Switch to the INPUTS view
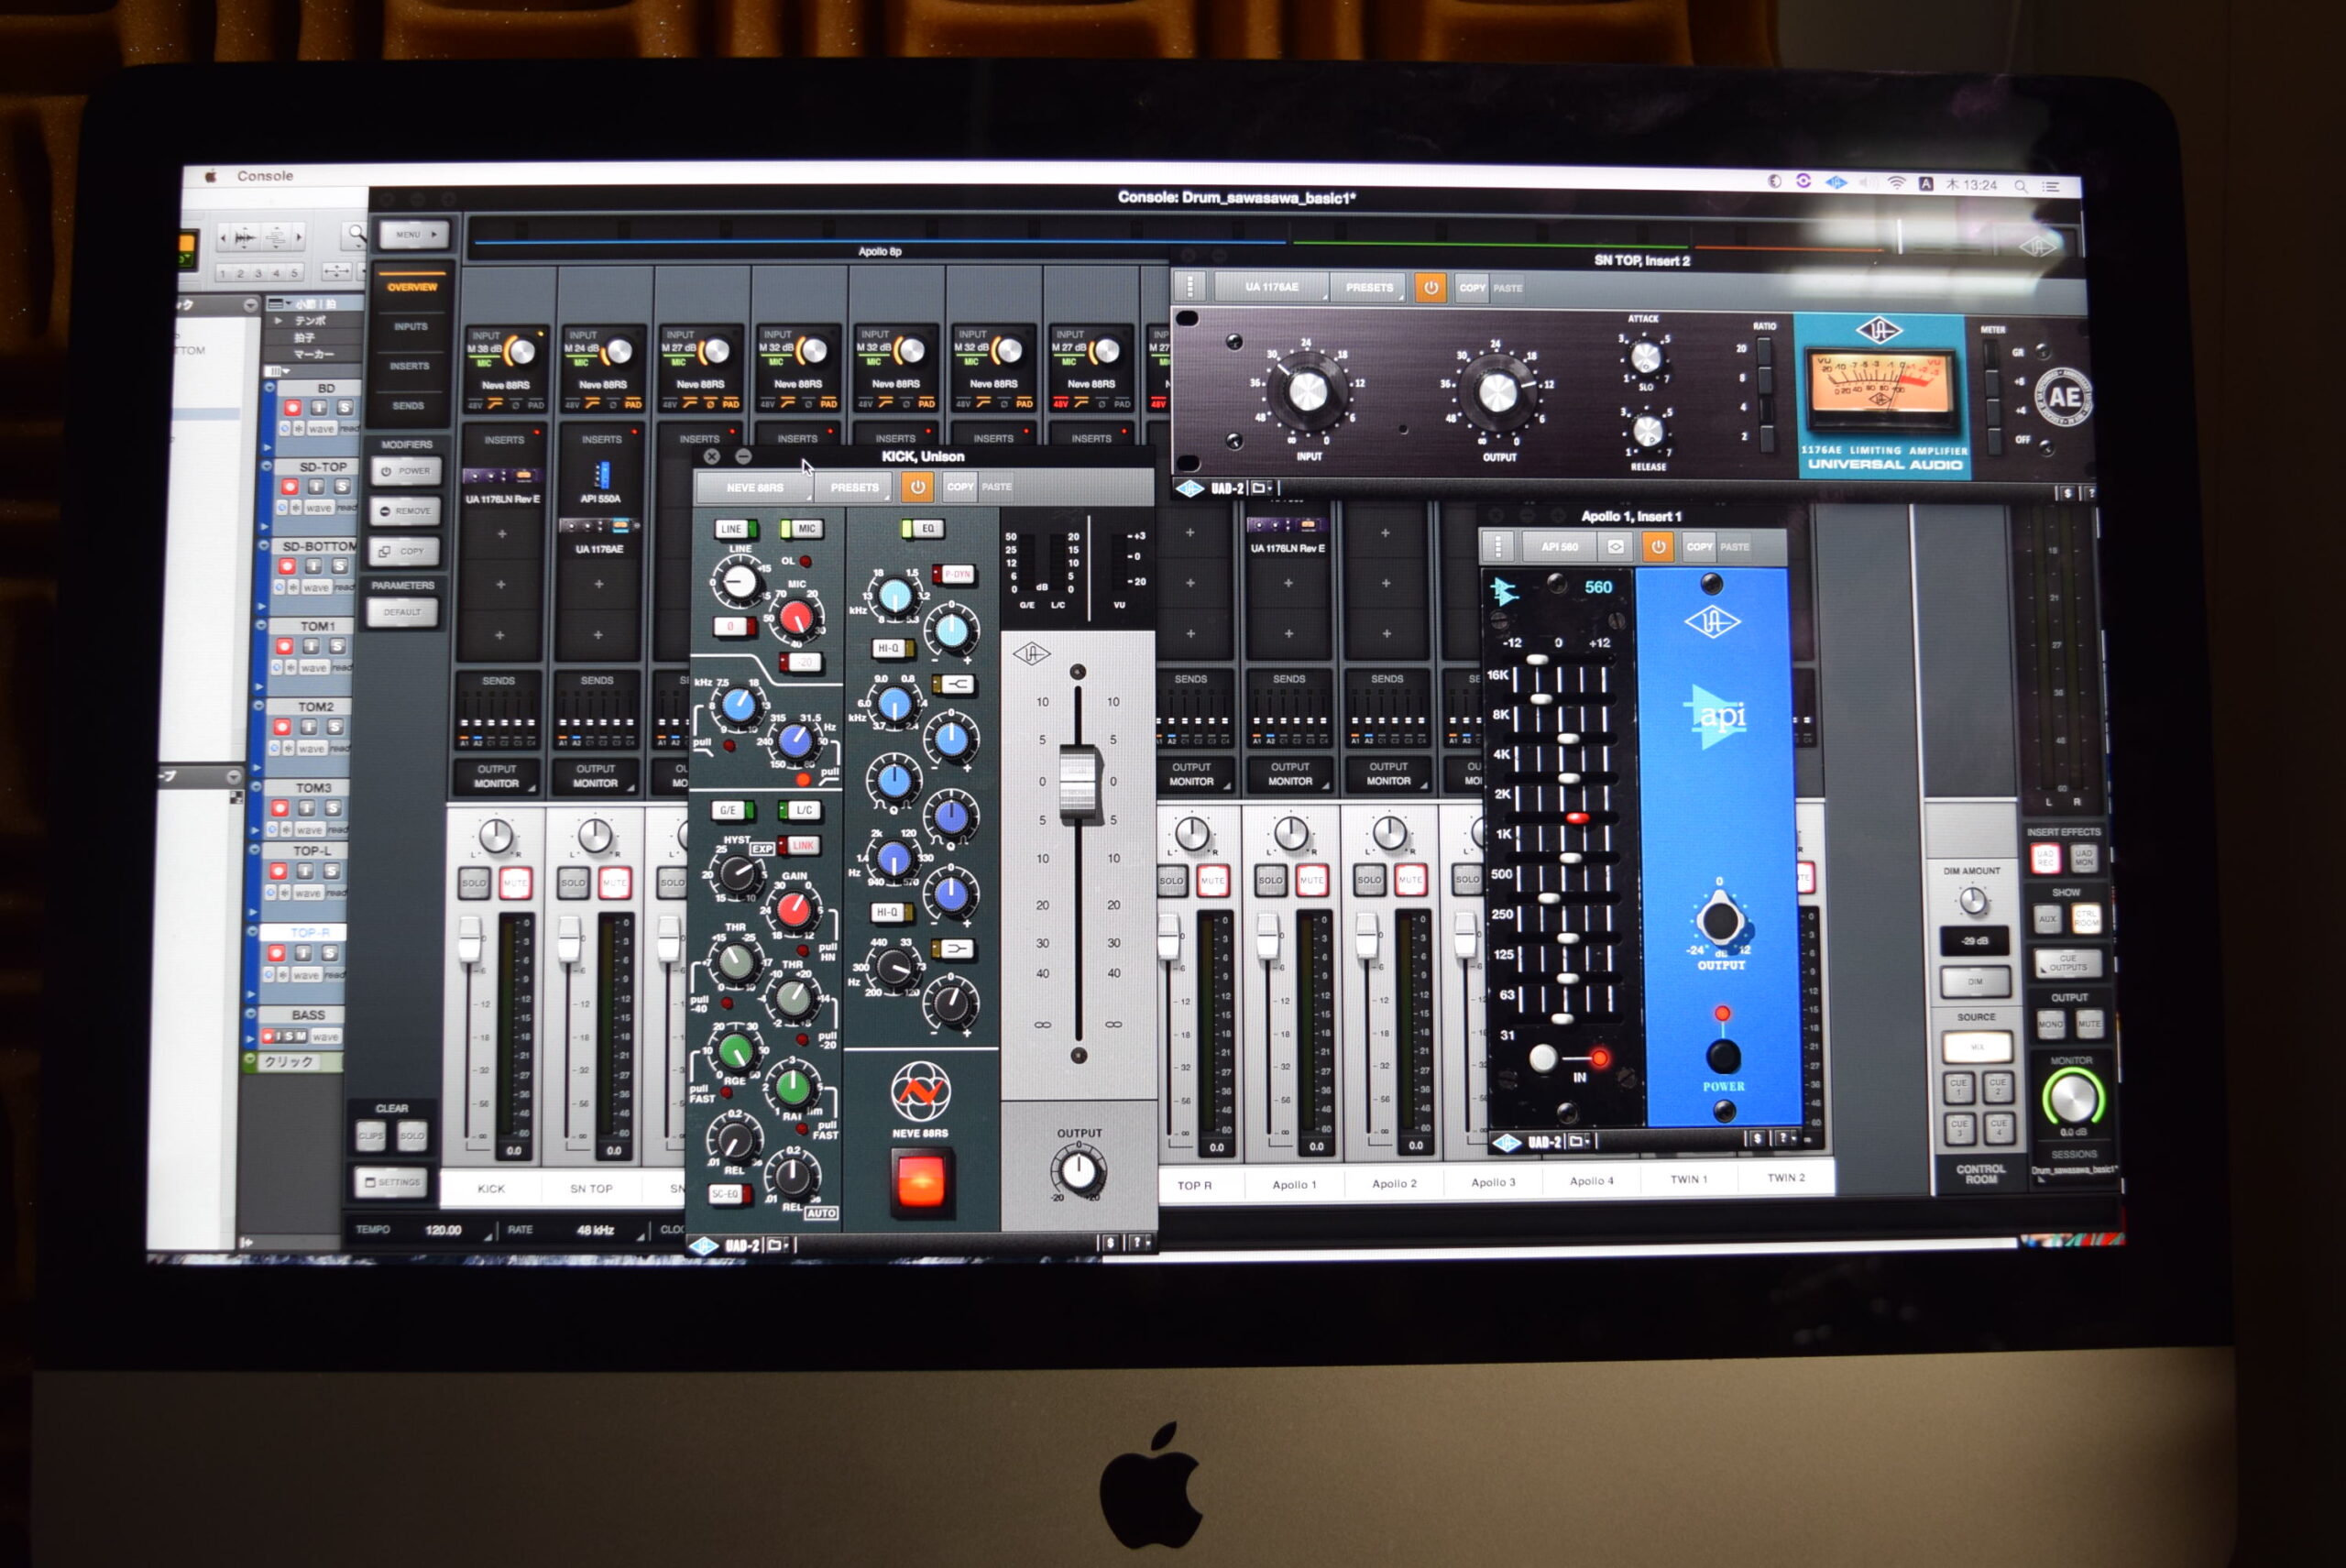 (411, 327)
